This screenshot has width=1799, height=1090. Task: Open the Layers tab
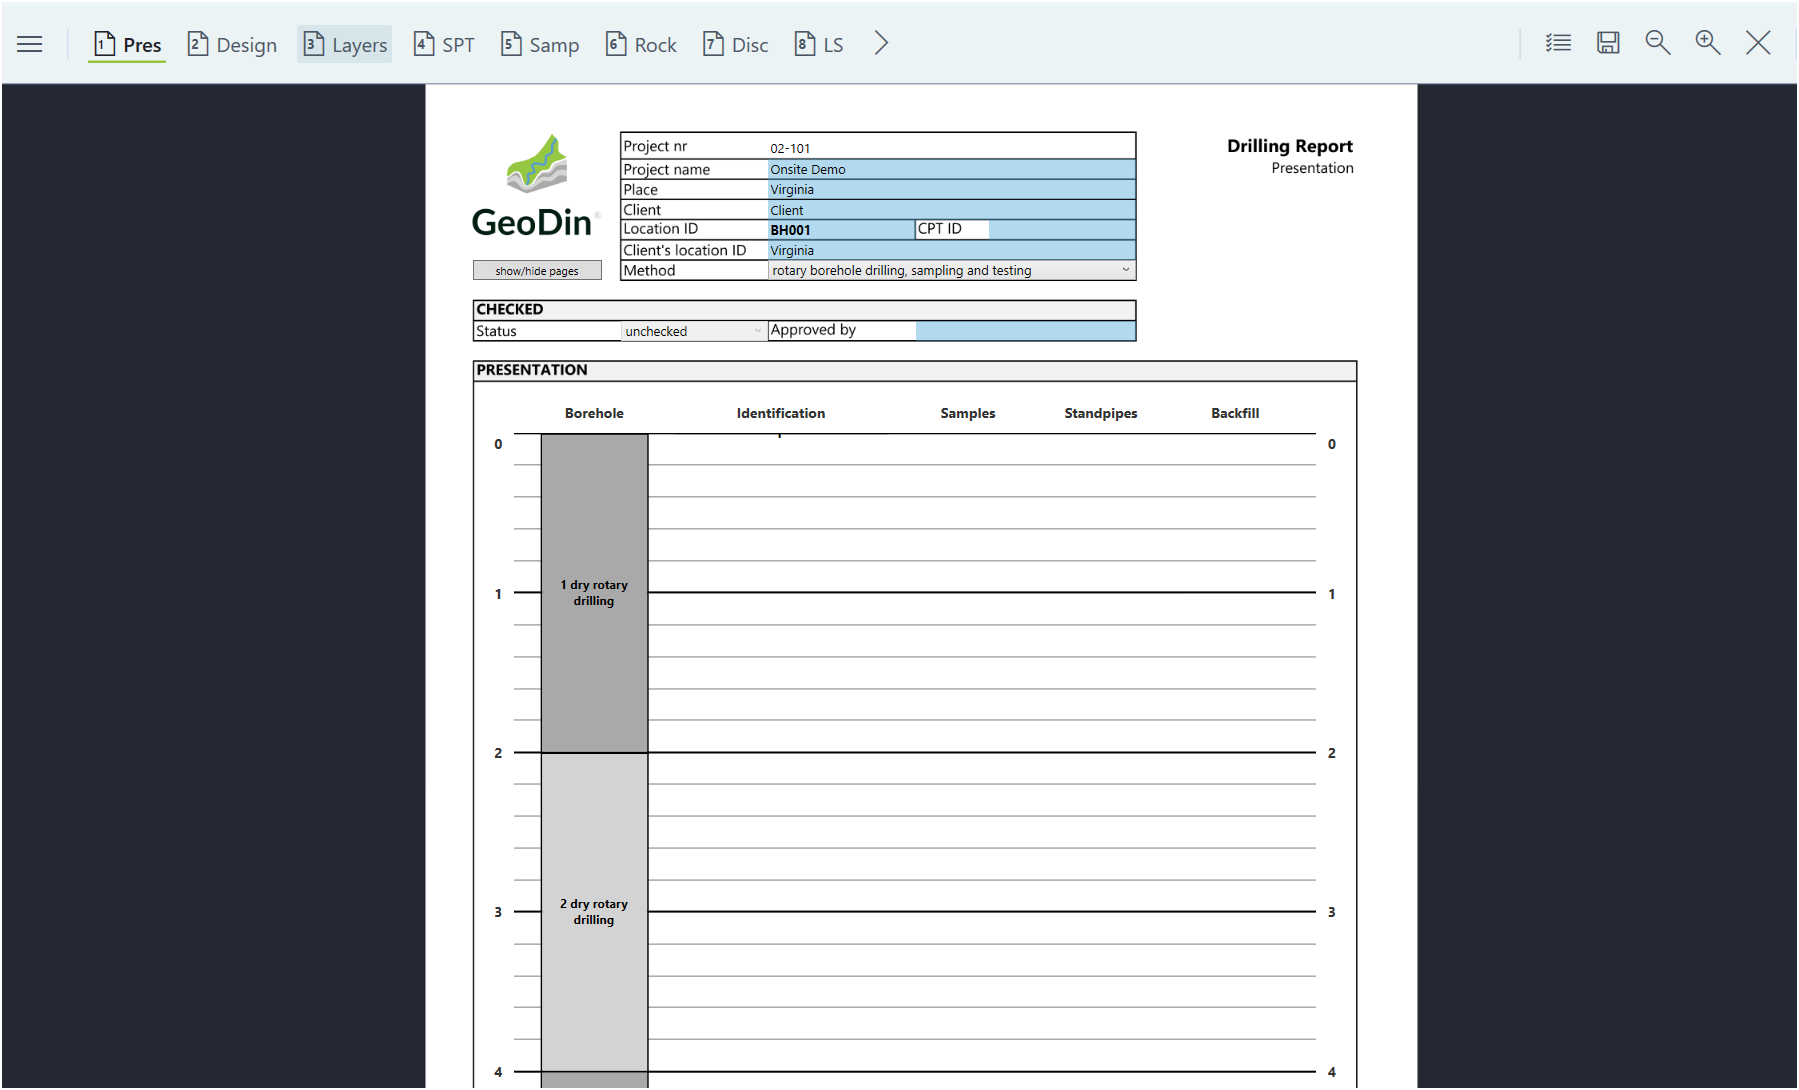click(x=345, y=45)
